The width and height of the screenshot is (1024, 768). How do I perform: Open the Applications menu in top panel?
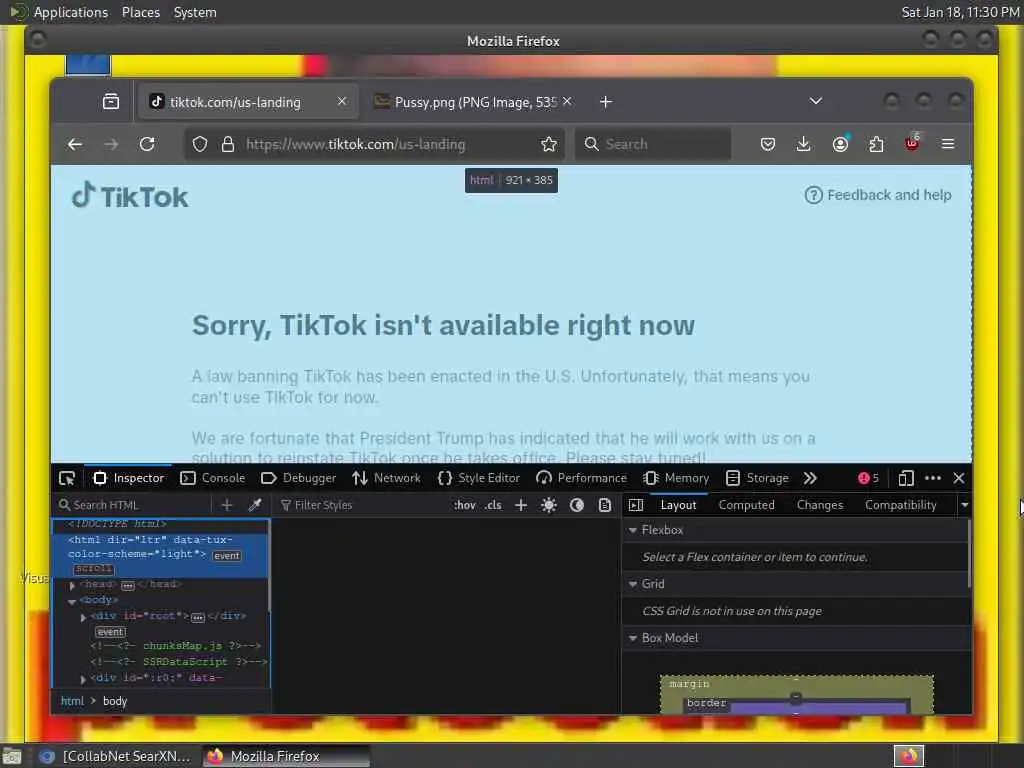[x=71, y=12]
